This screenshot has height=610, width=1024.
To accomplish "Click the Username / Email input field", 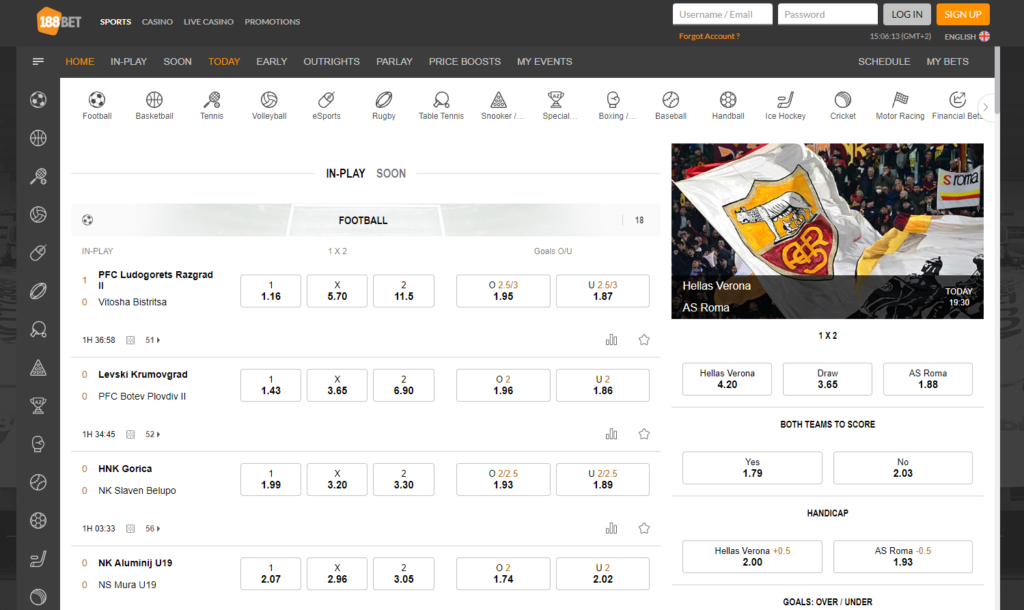I will click(x=722, y=14).
